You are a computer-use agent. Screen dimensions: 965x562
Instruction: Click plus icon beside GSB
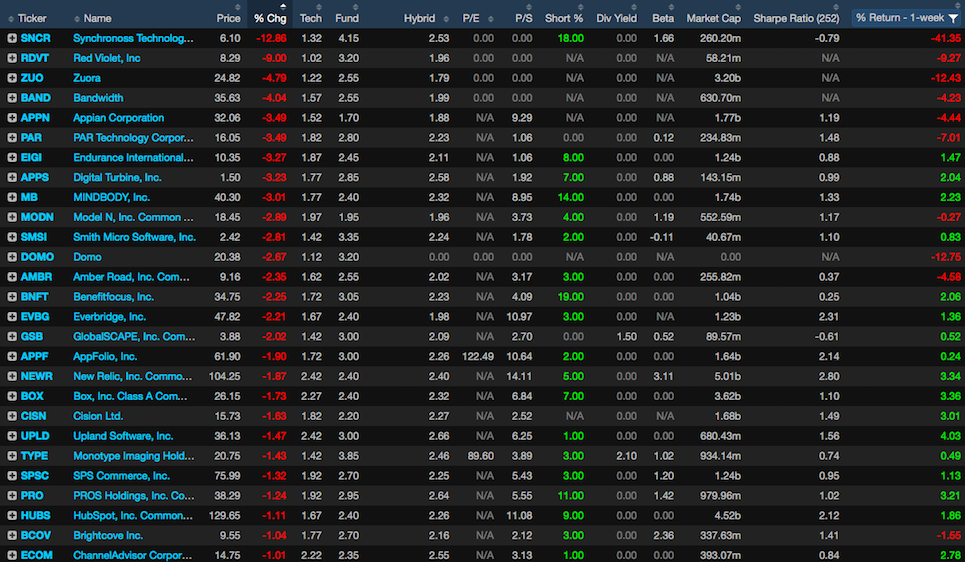[x=12, y=337]
